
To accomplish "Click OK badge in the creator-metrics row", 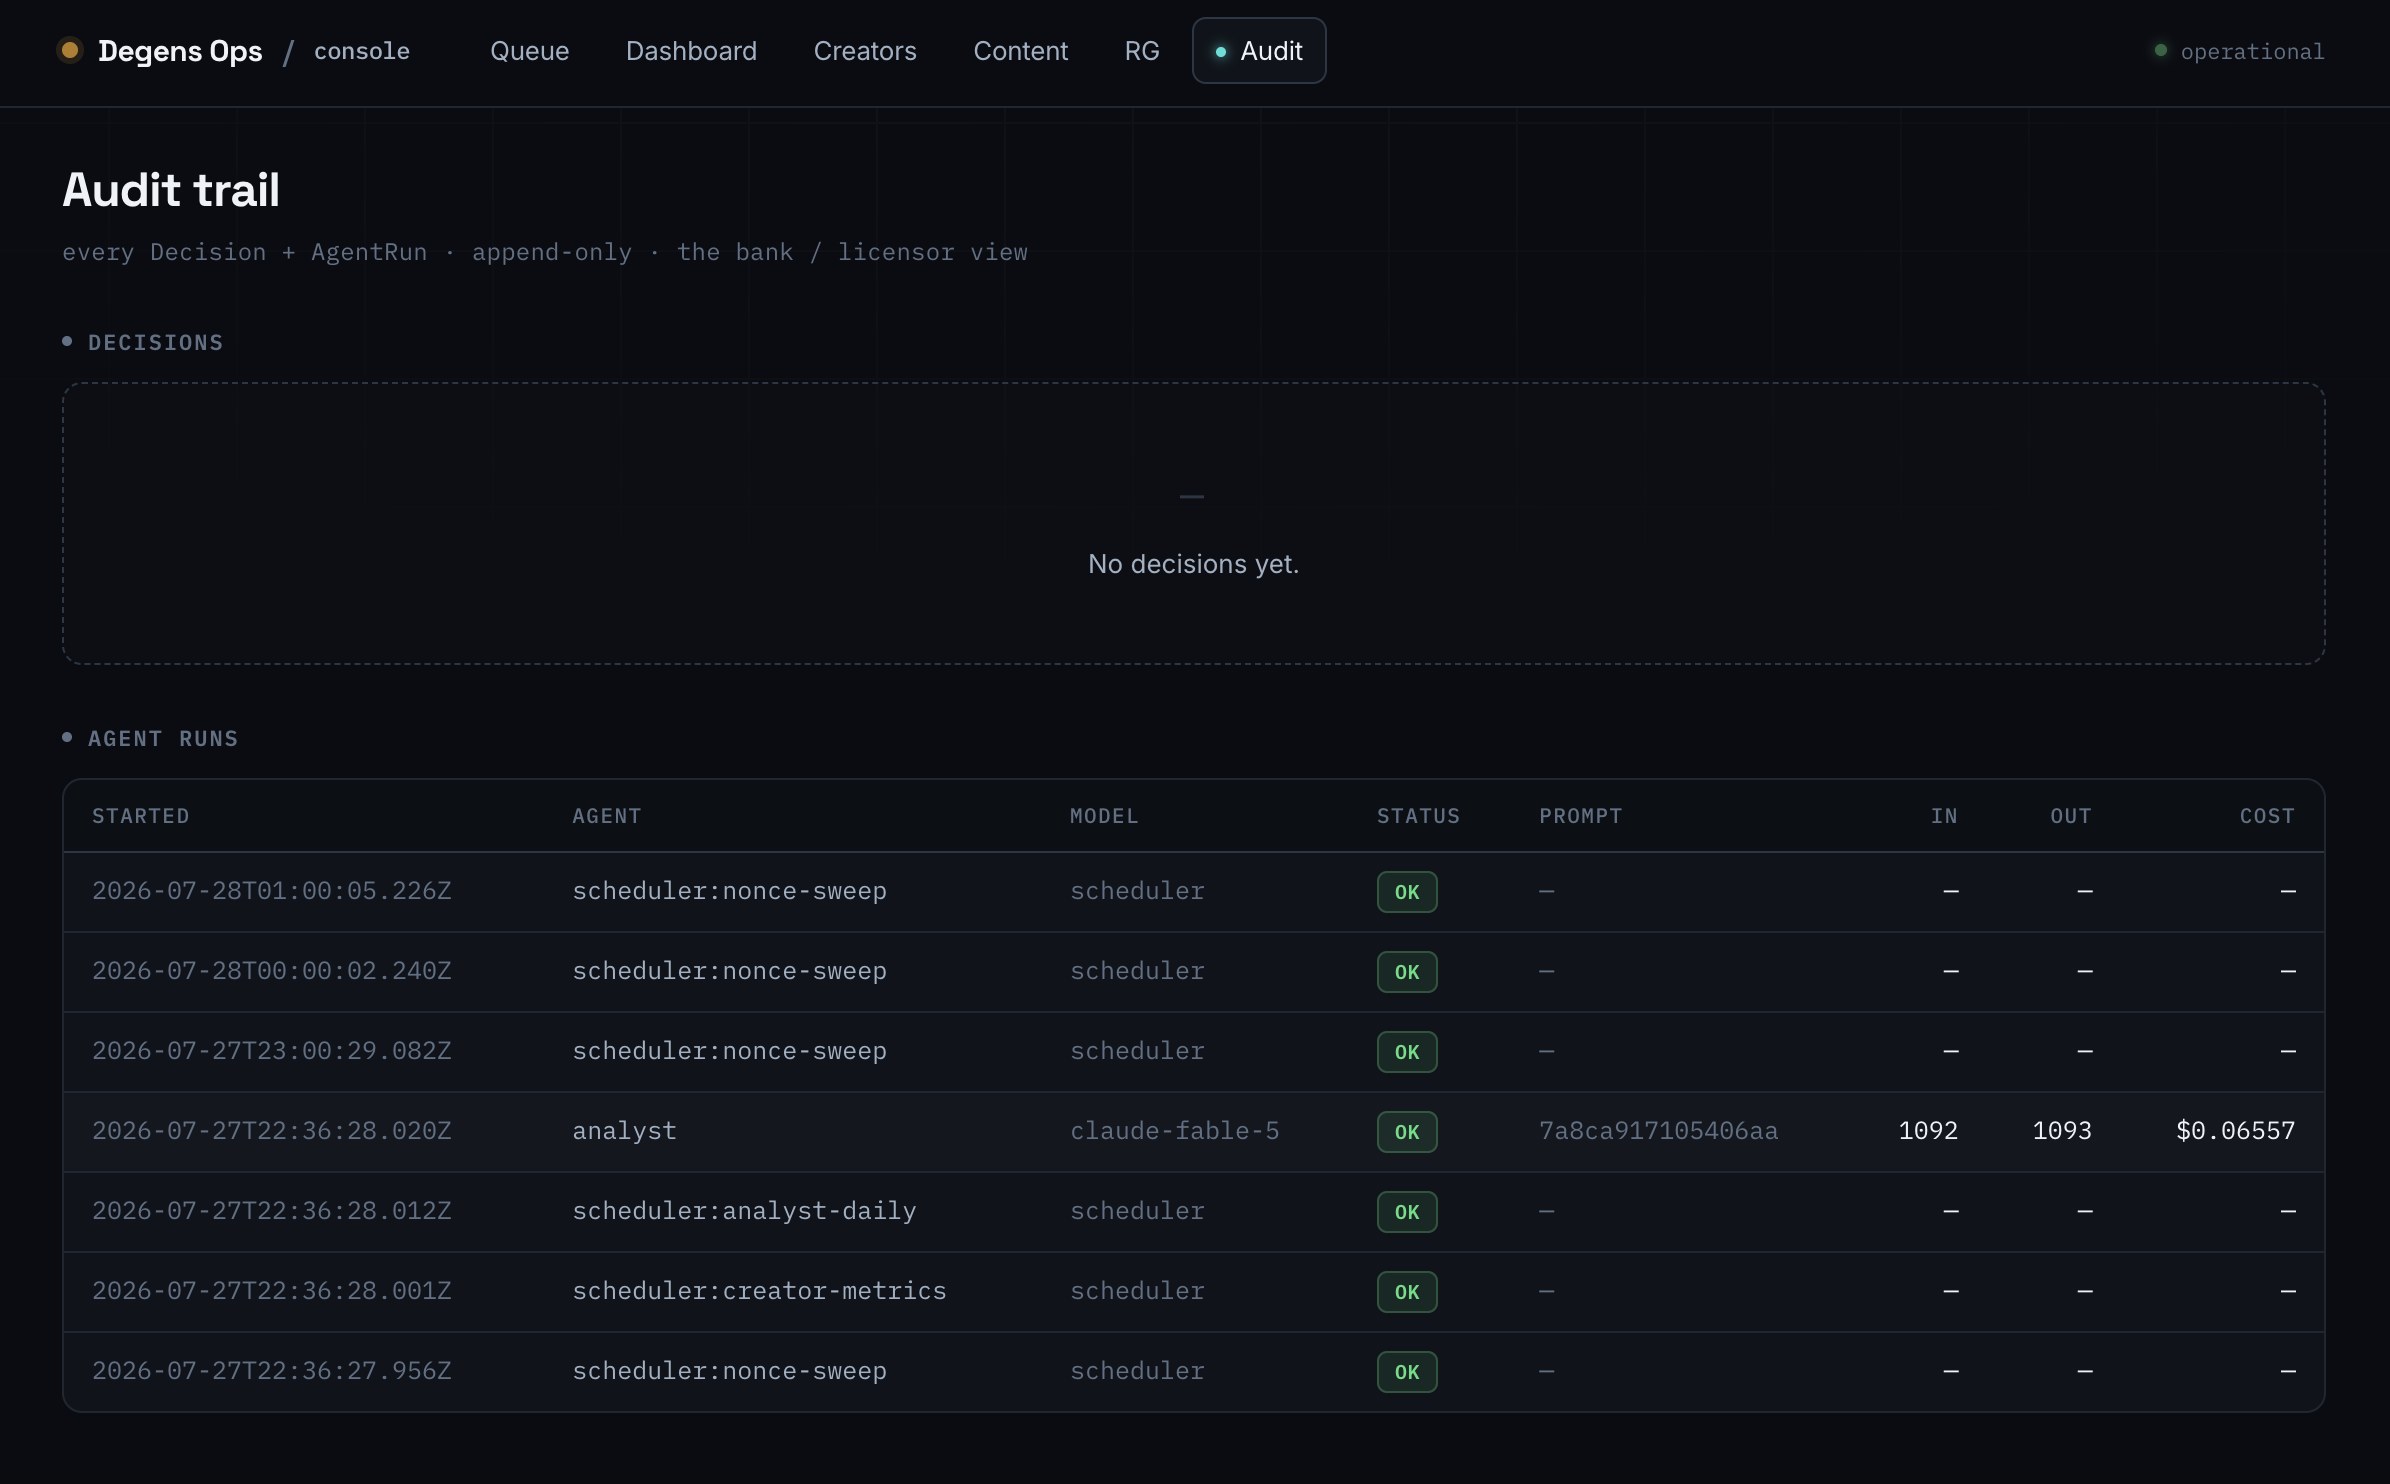I will pos(1407,1292).
